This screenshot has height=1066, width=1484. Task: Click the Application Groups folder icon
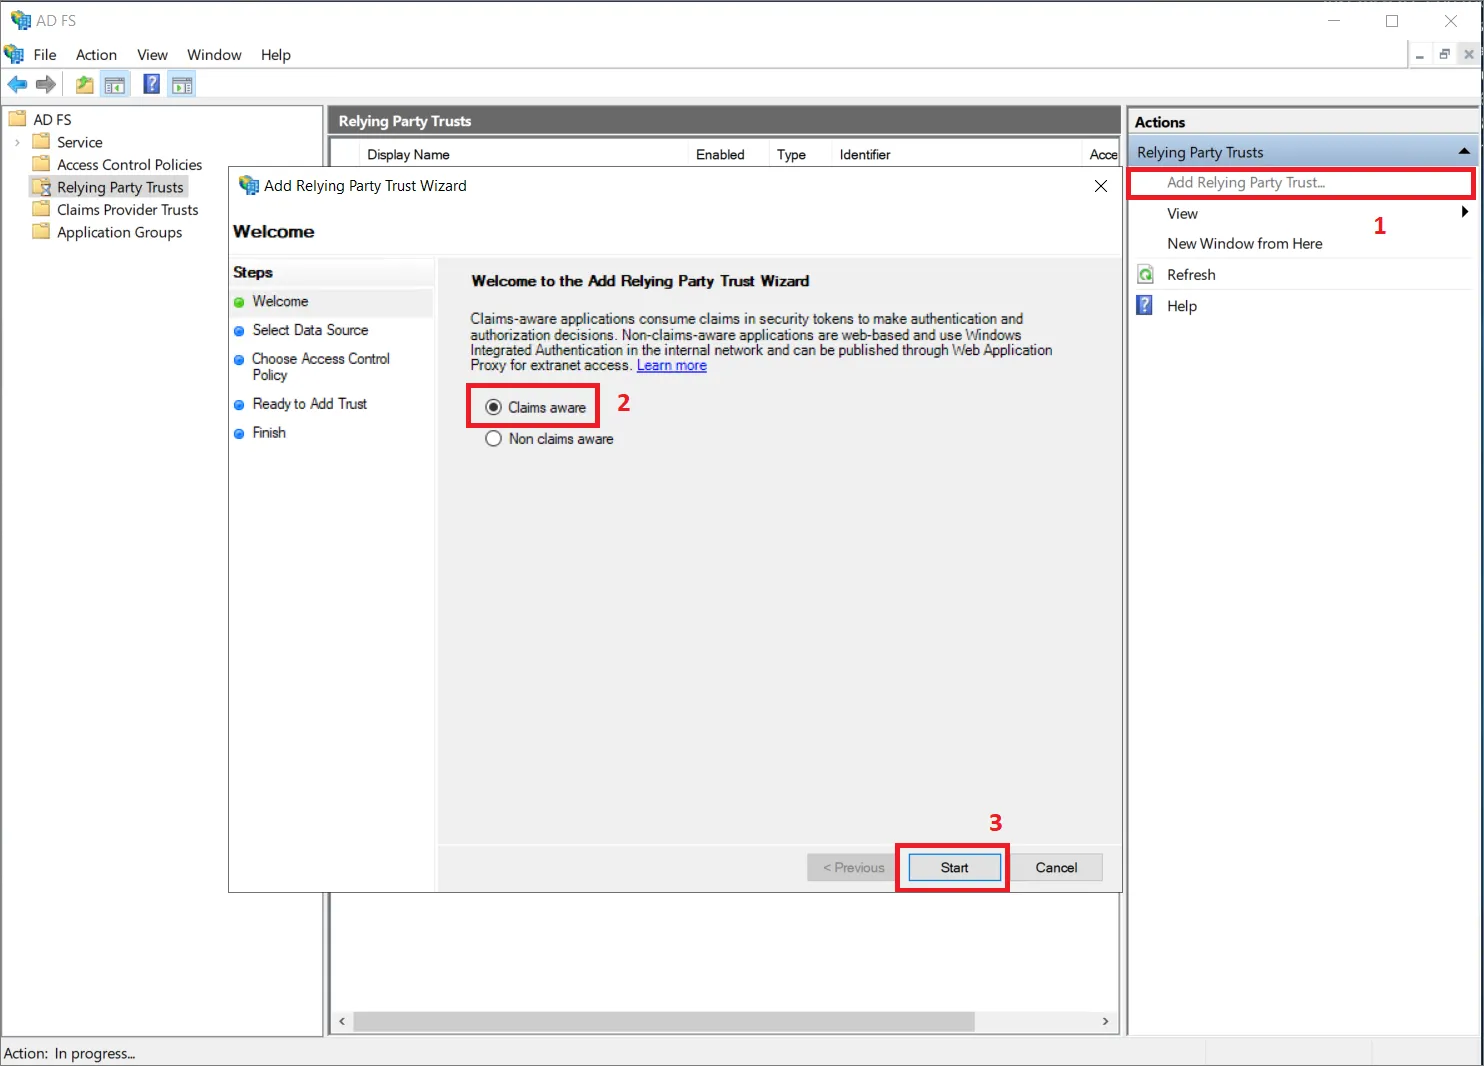click(x=41, y=232)
